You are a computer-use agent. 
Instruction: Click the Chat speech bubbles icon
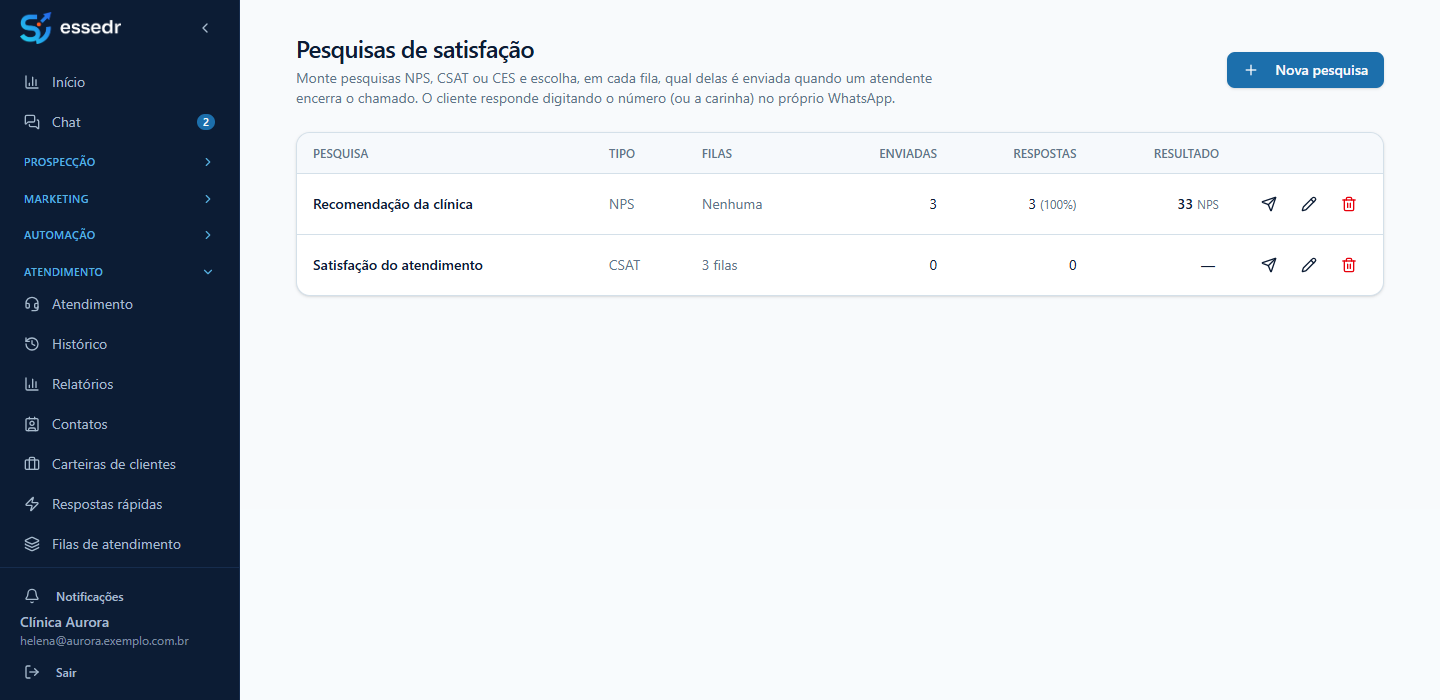(x=32, y=122)
